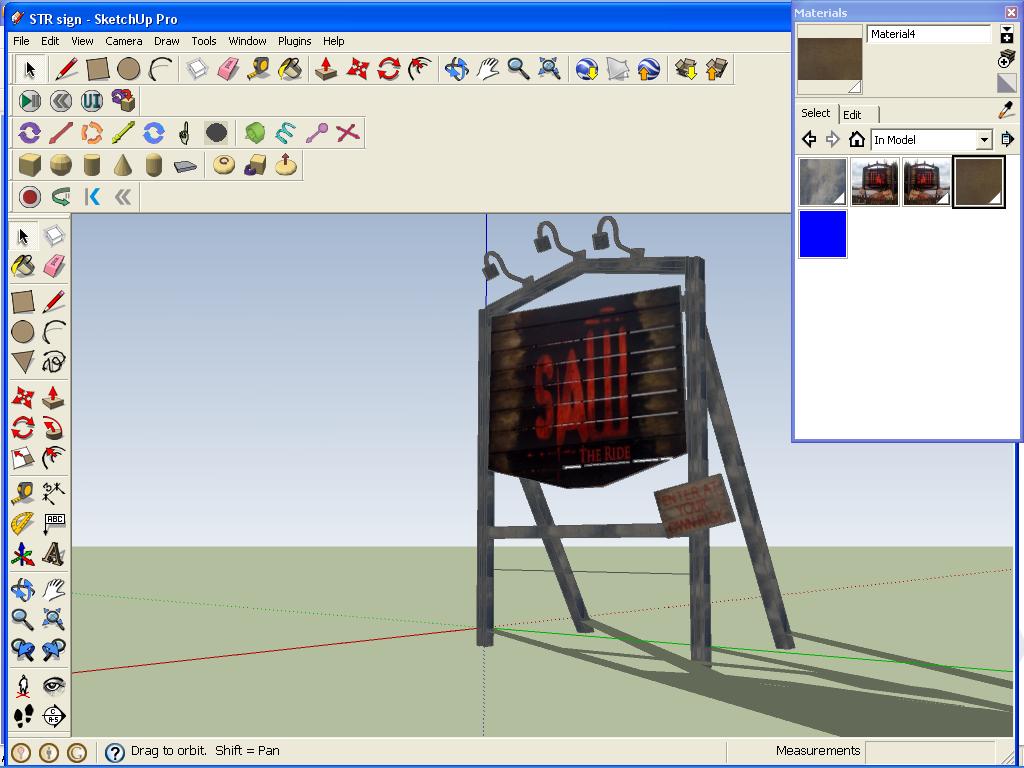Select the Tape Measure tool in top toolbar
Image resolution: width=1024 pixels, height=768 pixels.
[259, 69]
